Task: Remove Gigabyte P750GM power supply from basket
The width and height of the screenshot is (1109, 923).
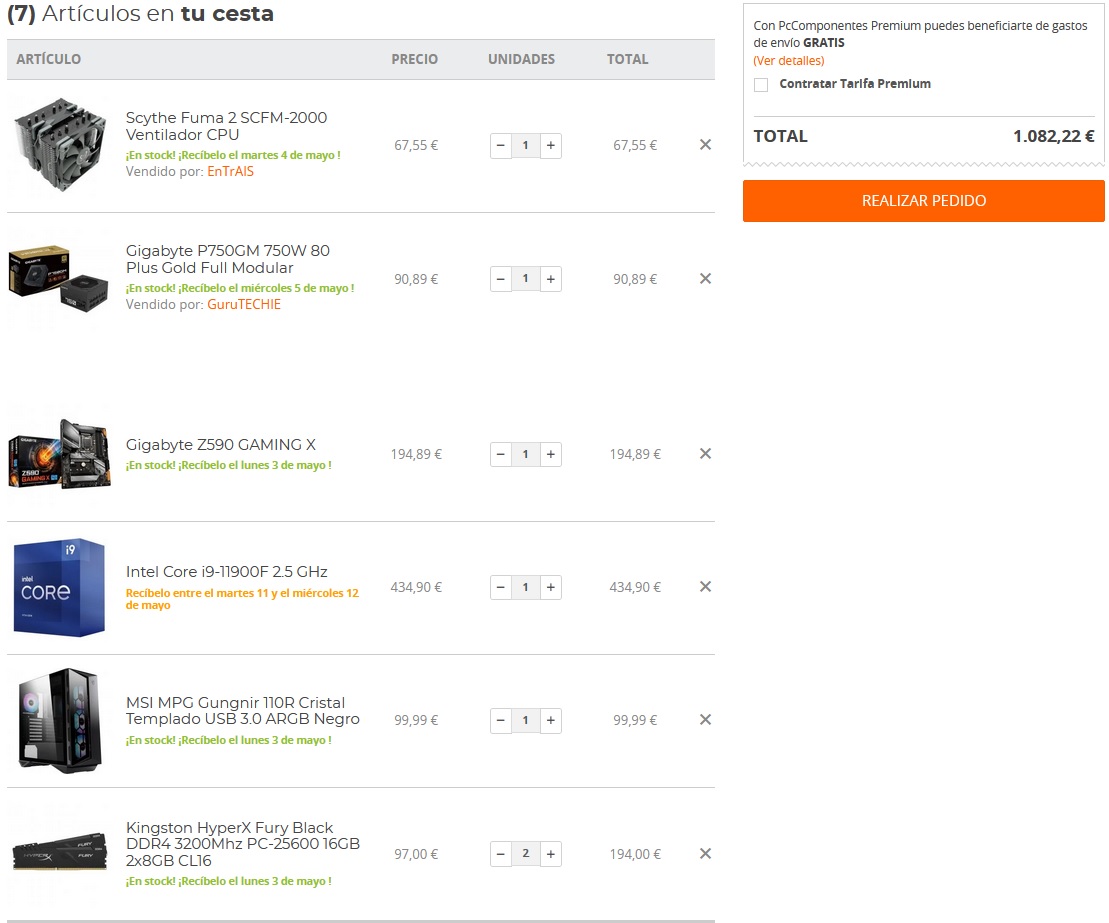Action: (x=705, y=279)
